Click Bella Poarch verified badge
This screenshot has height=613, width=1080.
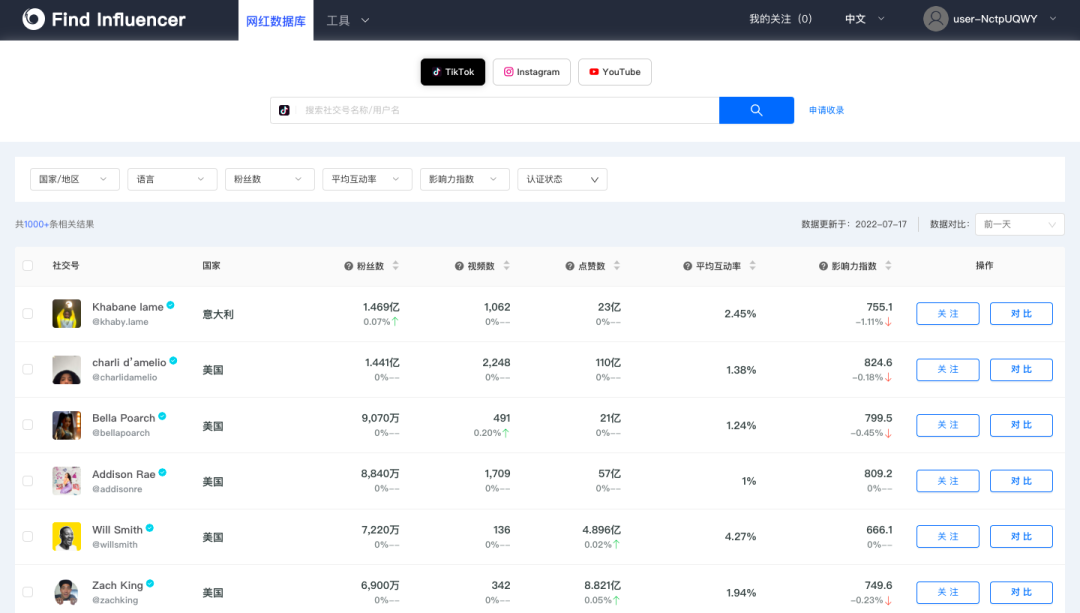pos(163,416)
